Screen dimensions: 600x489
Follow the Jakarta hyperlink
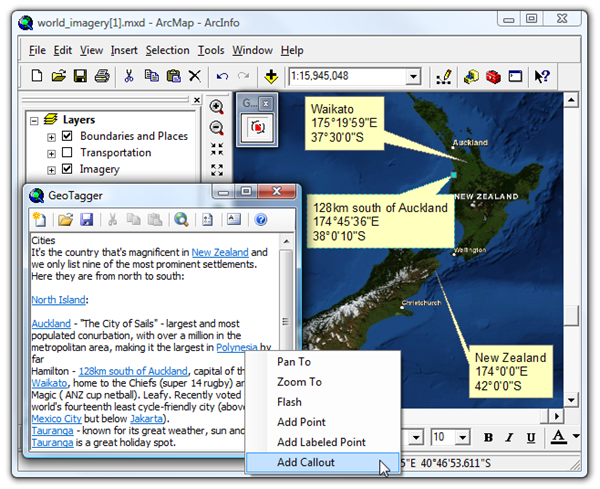tap(147, 419)
